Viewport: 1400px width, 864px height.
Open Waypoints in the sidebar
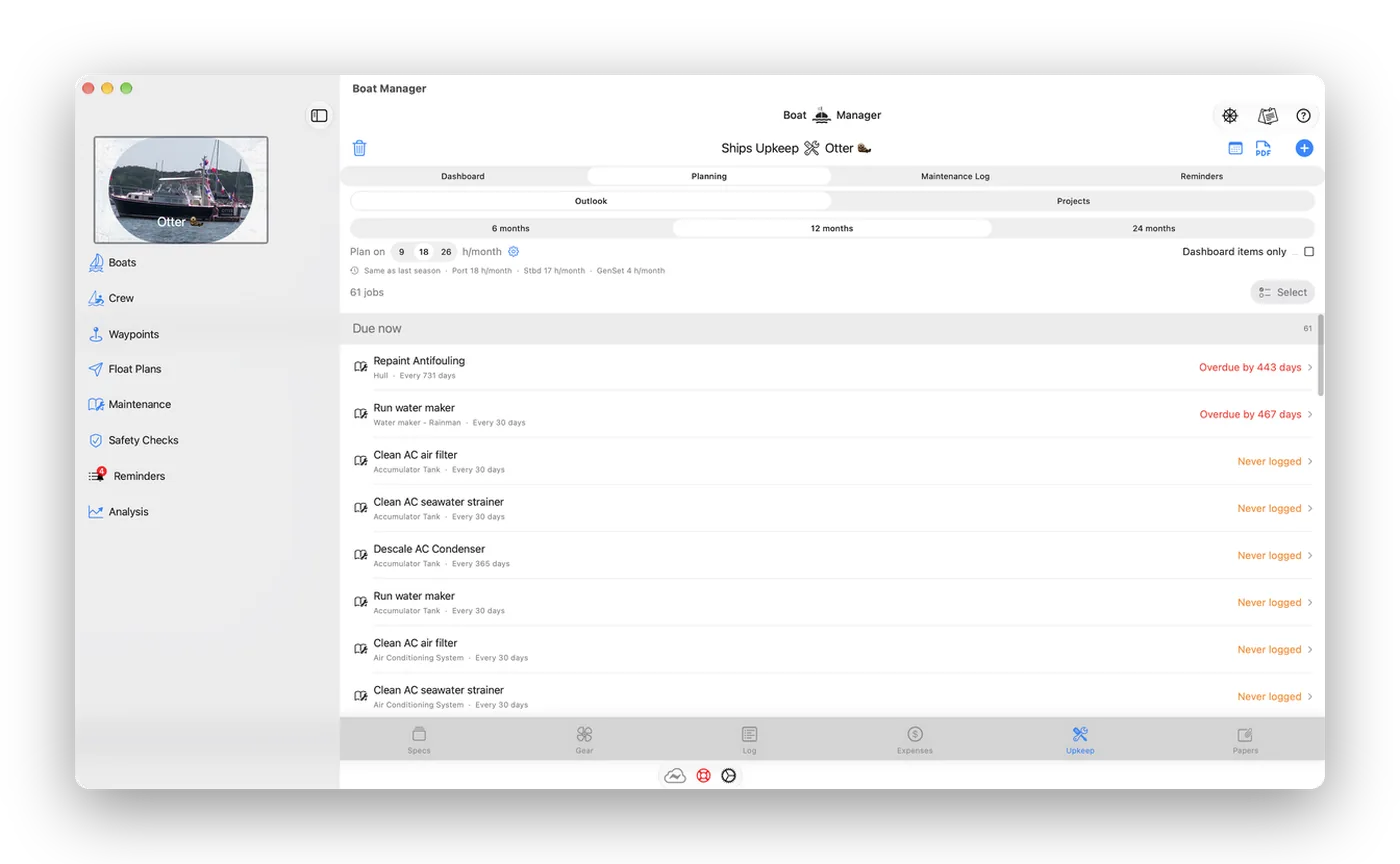click(134, 334)
